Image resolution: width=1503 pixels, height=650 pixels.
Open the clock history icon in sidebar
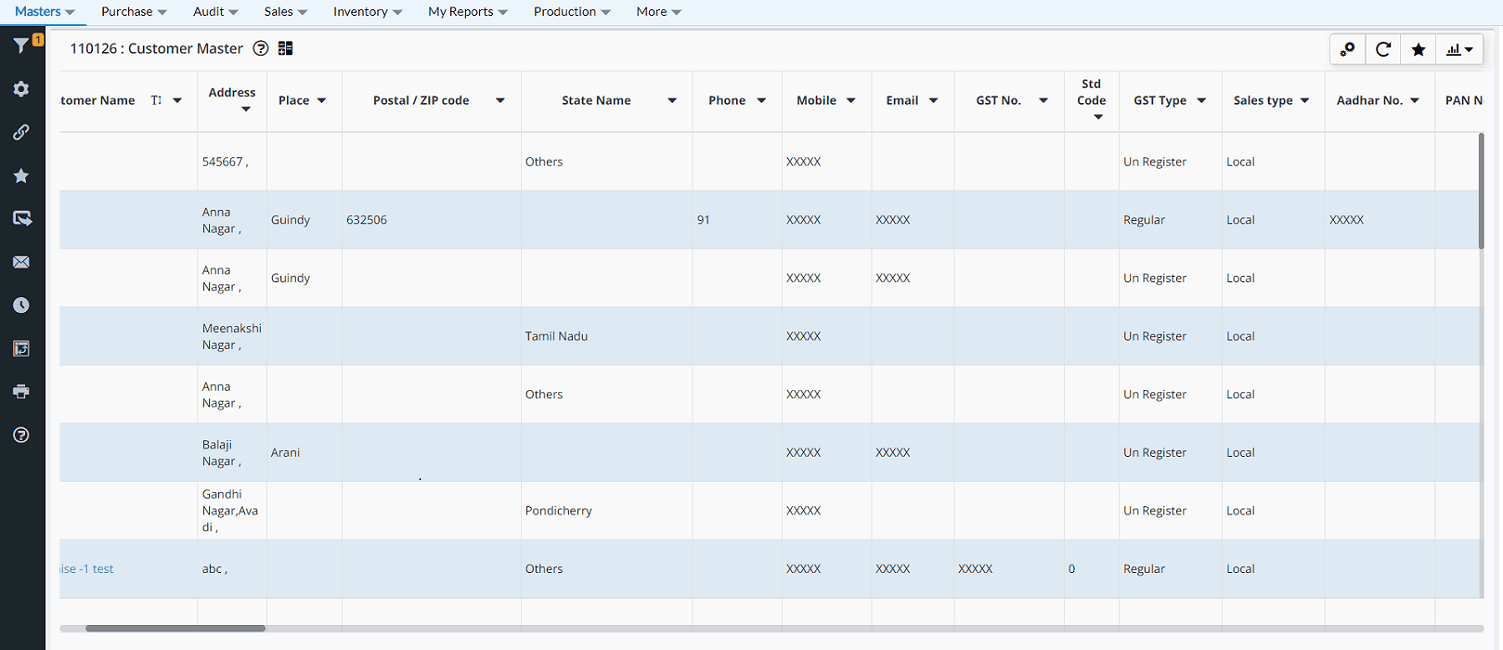tap(21, 305)
